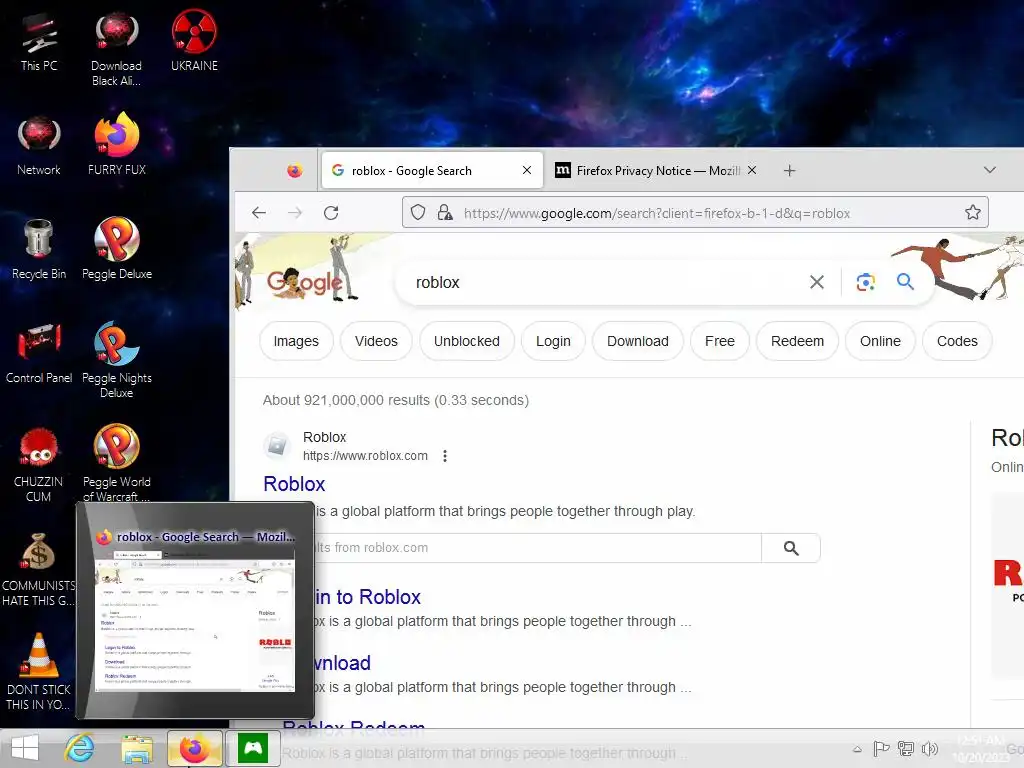Filter results by Images
The height and width of the screenshot is (768, 1024).
(296, 341)
